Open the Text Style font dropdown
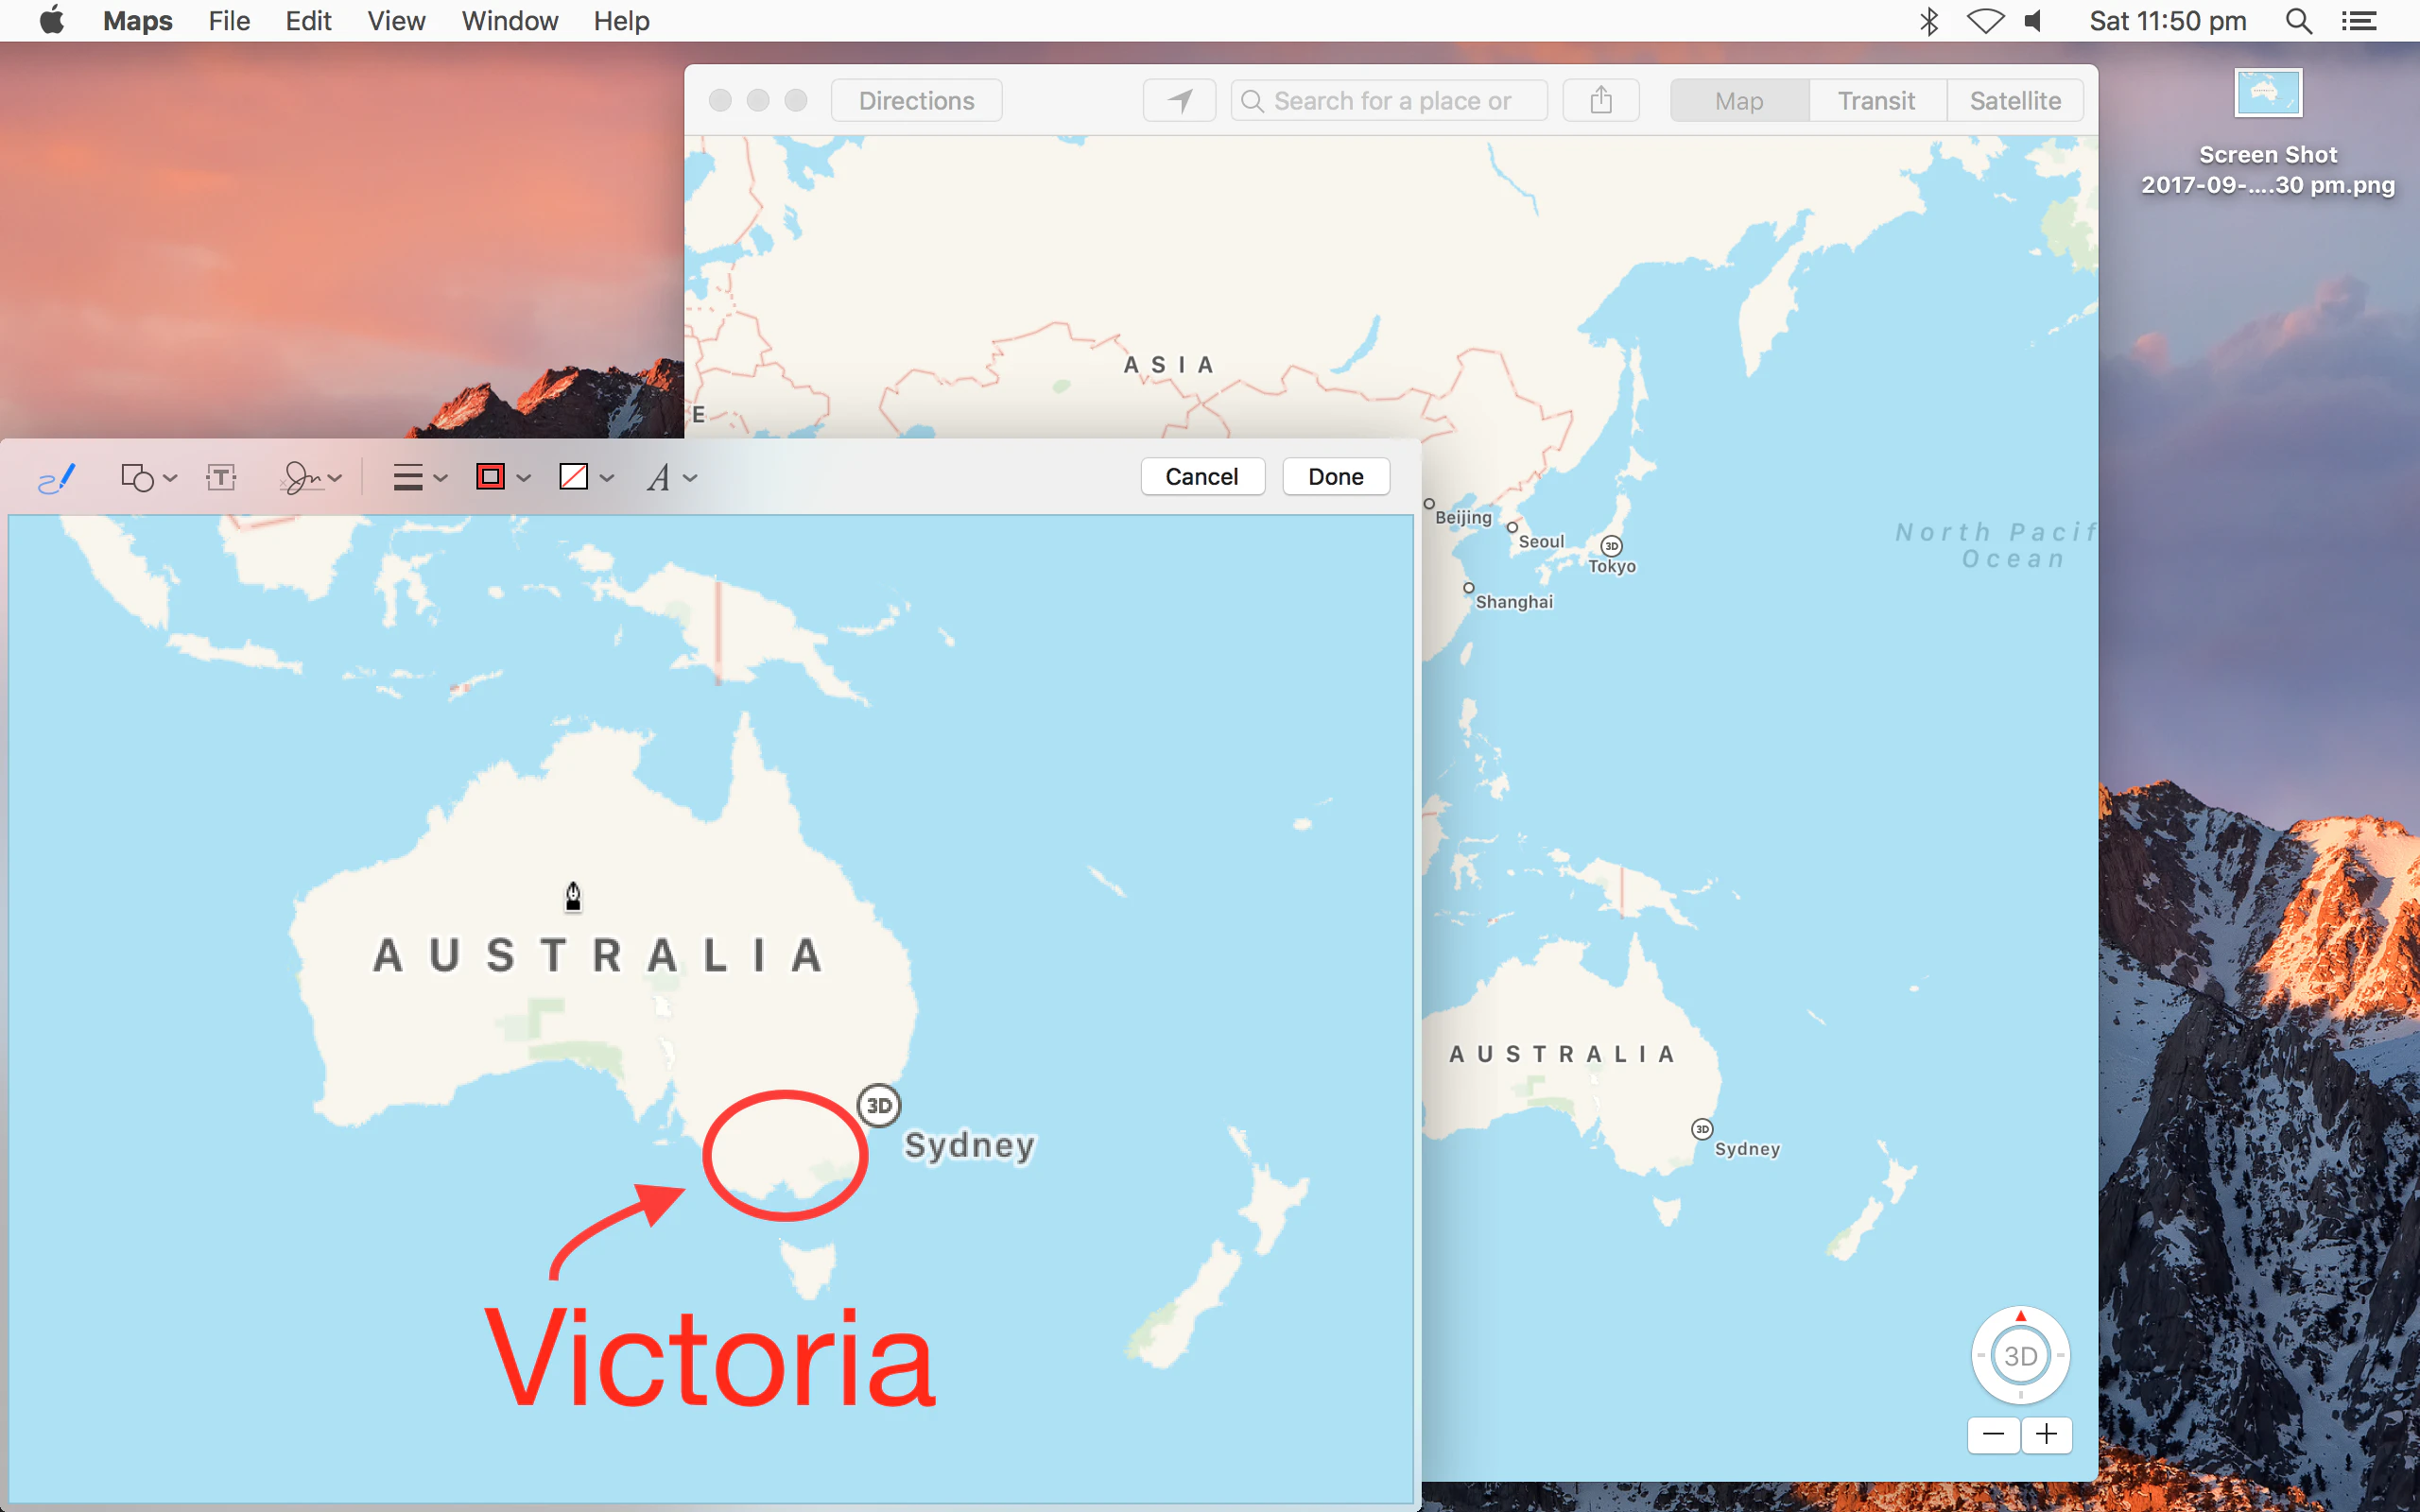 tap(671, 478)
